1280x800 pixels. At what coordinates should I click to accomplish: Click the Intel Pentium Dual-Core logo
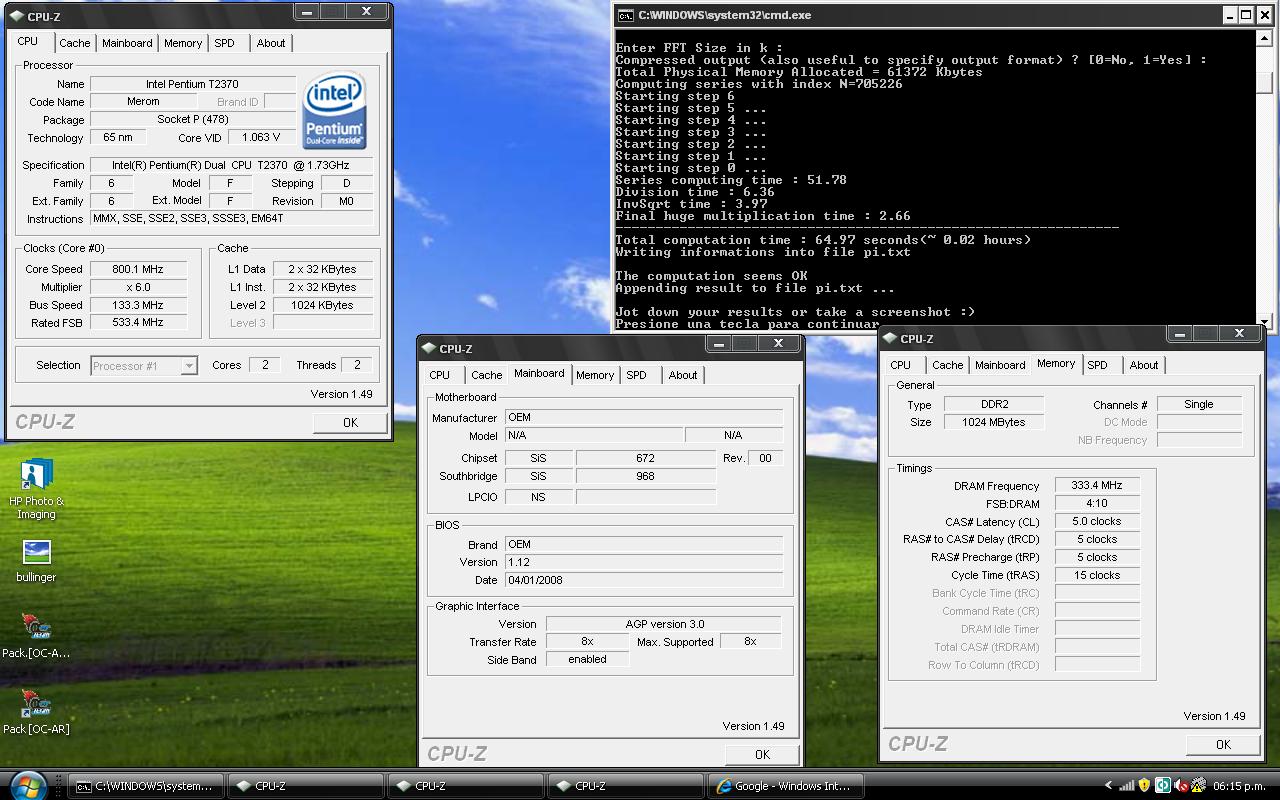pos(334,111)
